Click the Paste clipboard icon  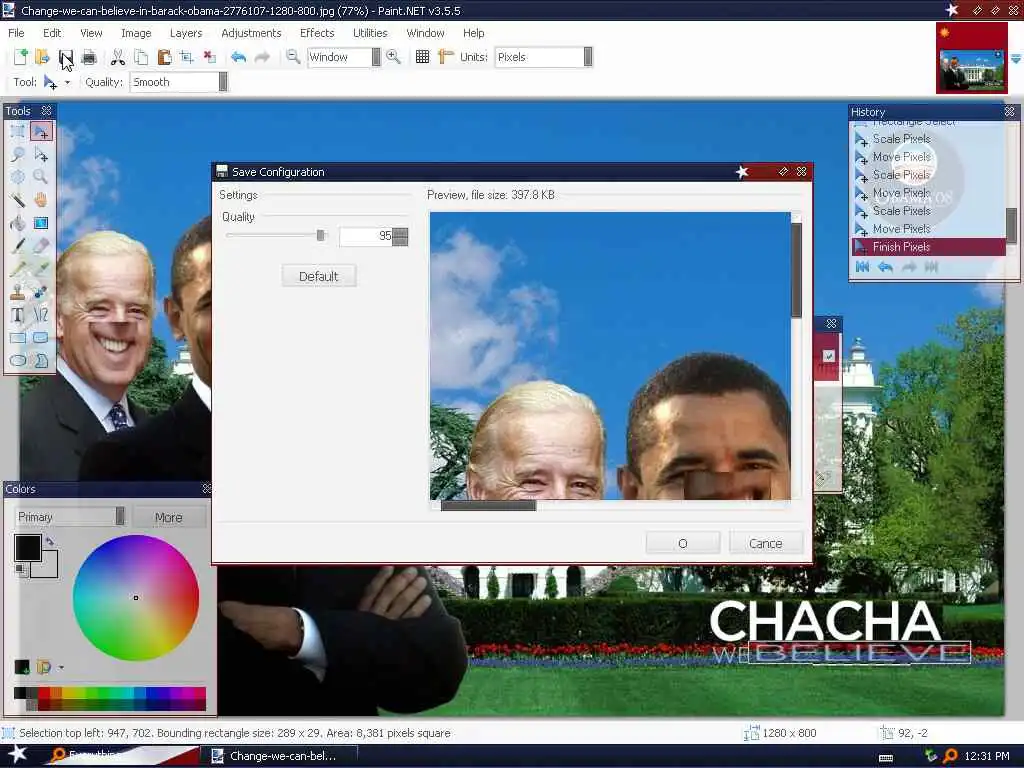(165, 57)
